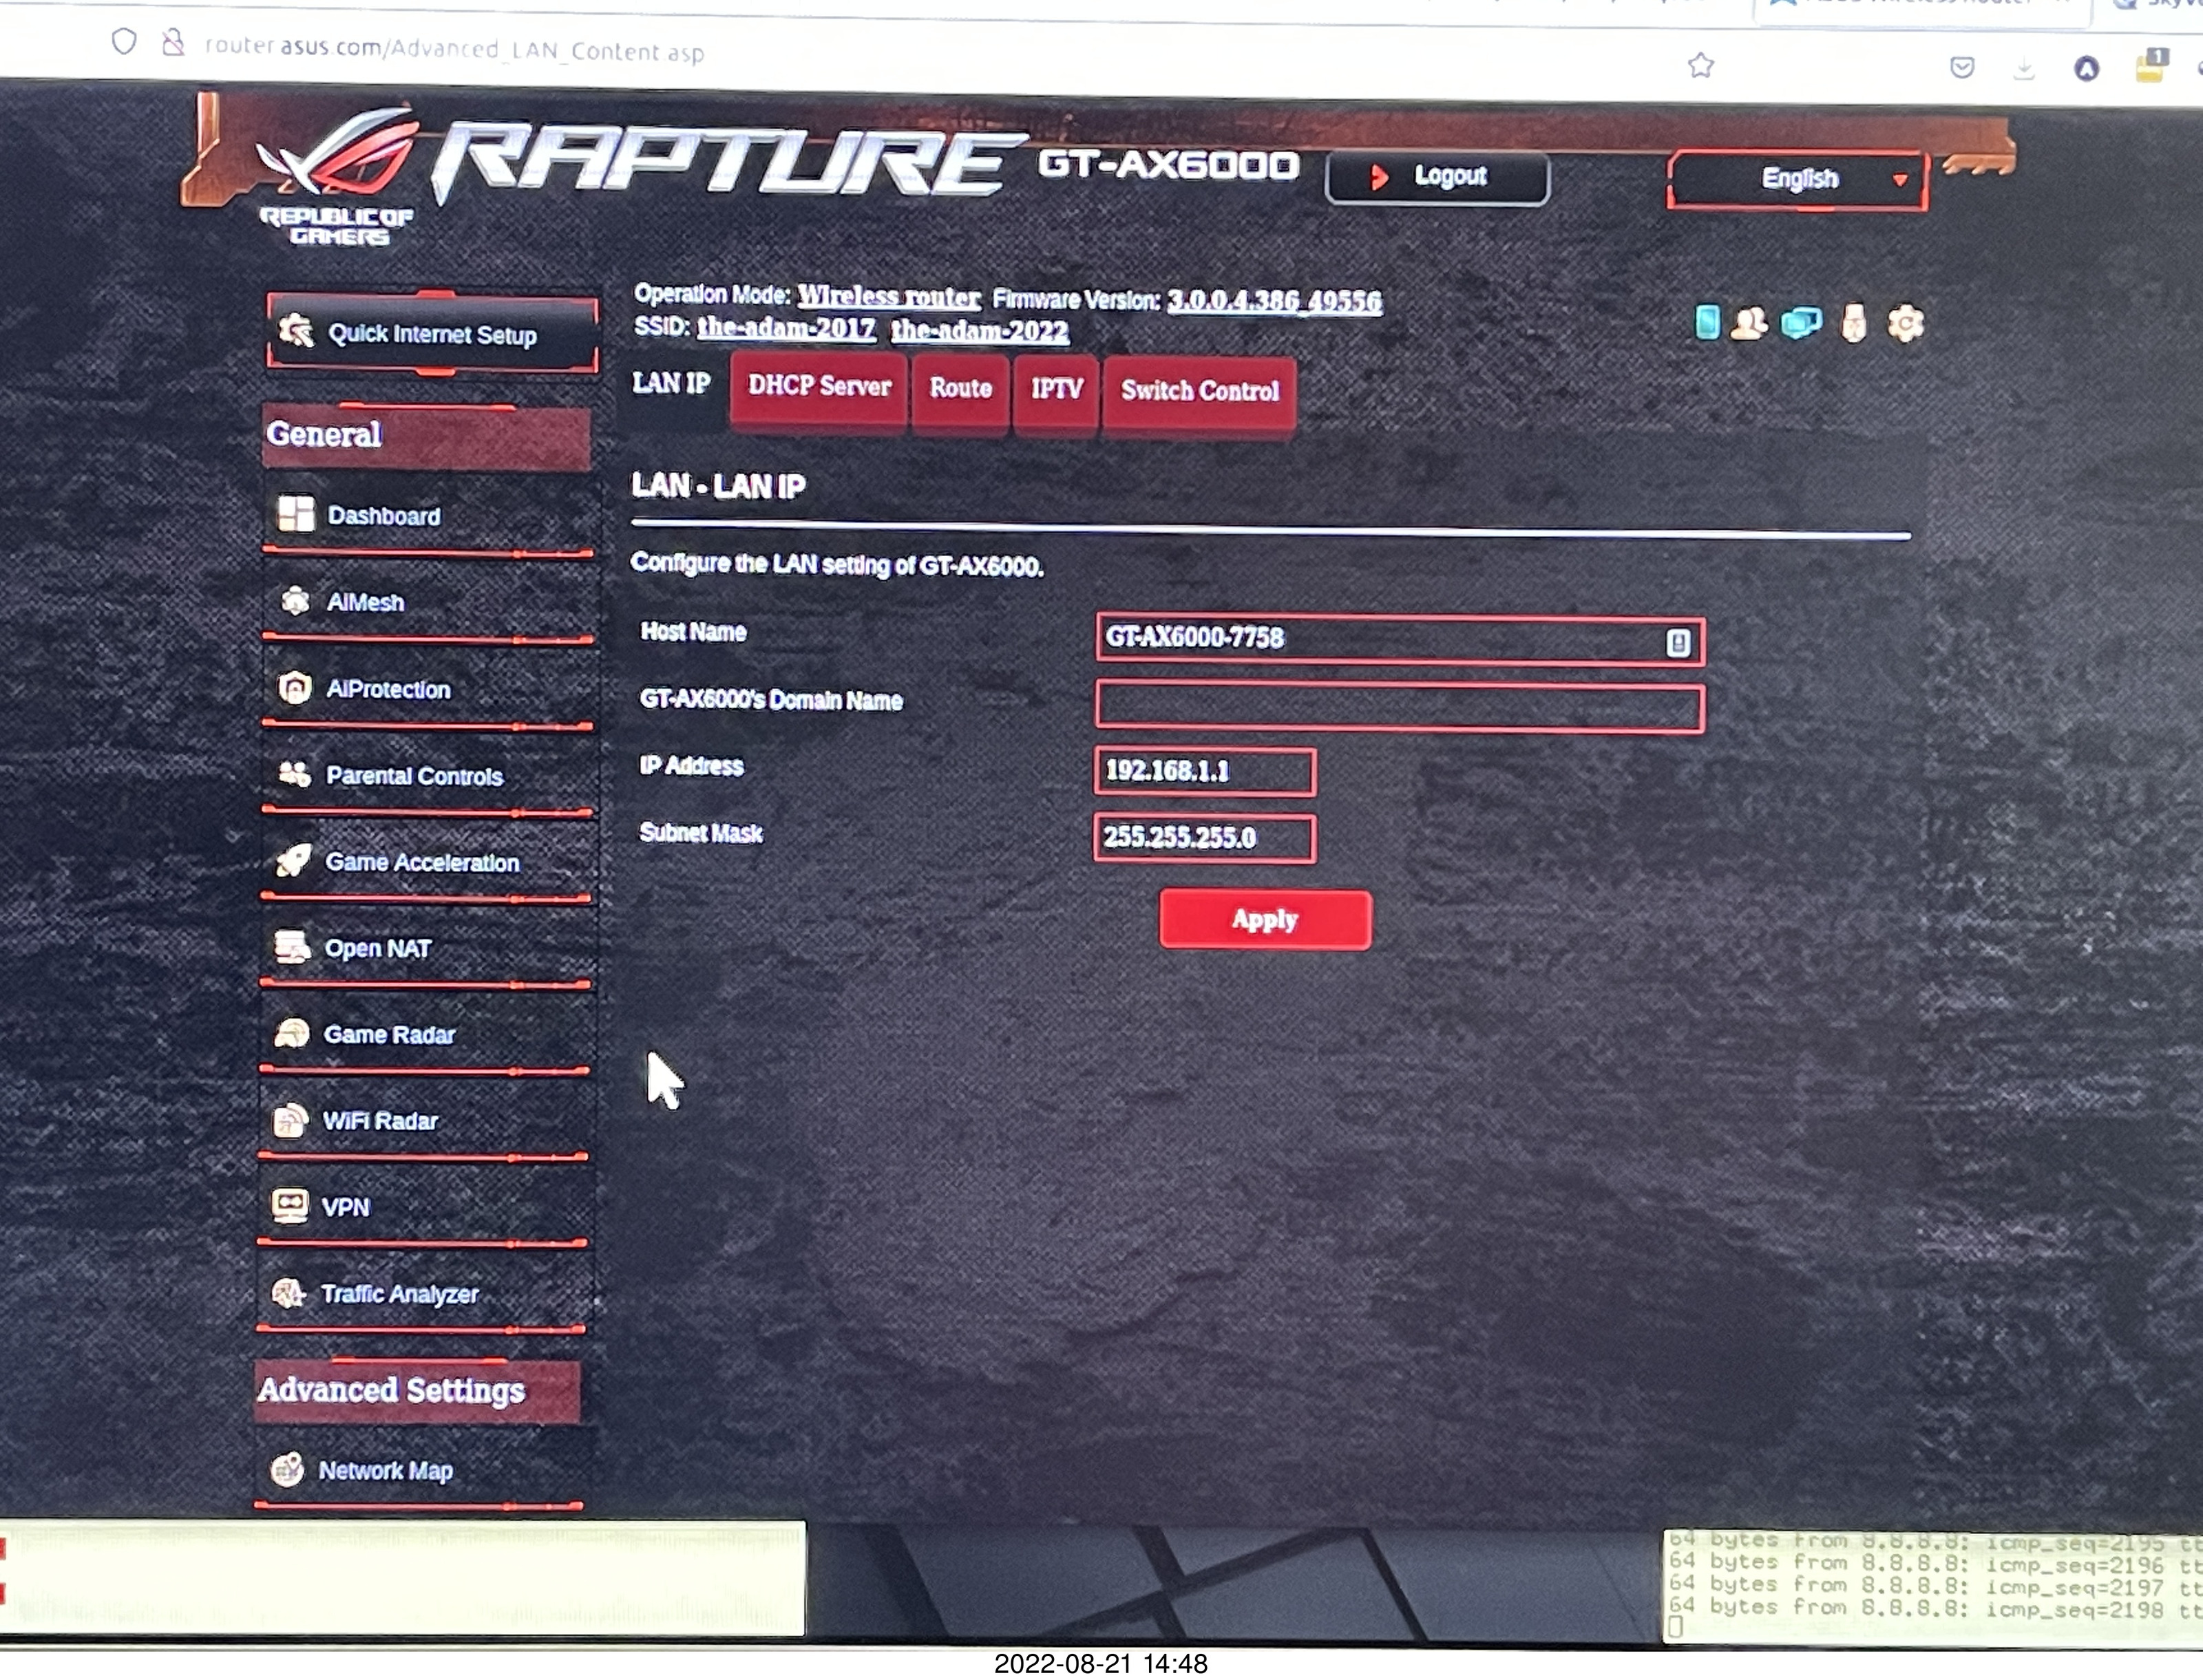Click the Parental Controls people icon
The image size is (2203, 1680).
pyautogui.click(x=294, y=774)
